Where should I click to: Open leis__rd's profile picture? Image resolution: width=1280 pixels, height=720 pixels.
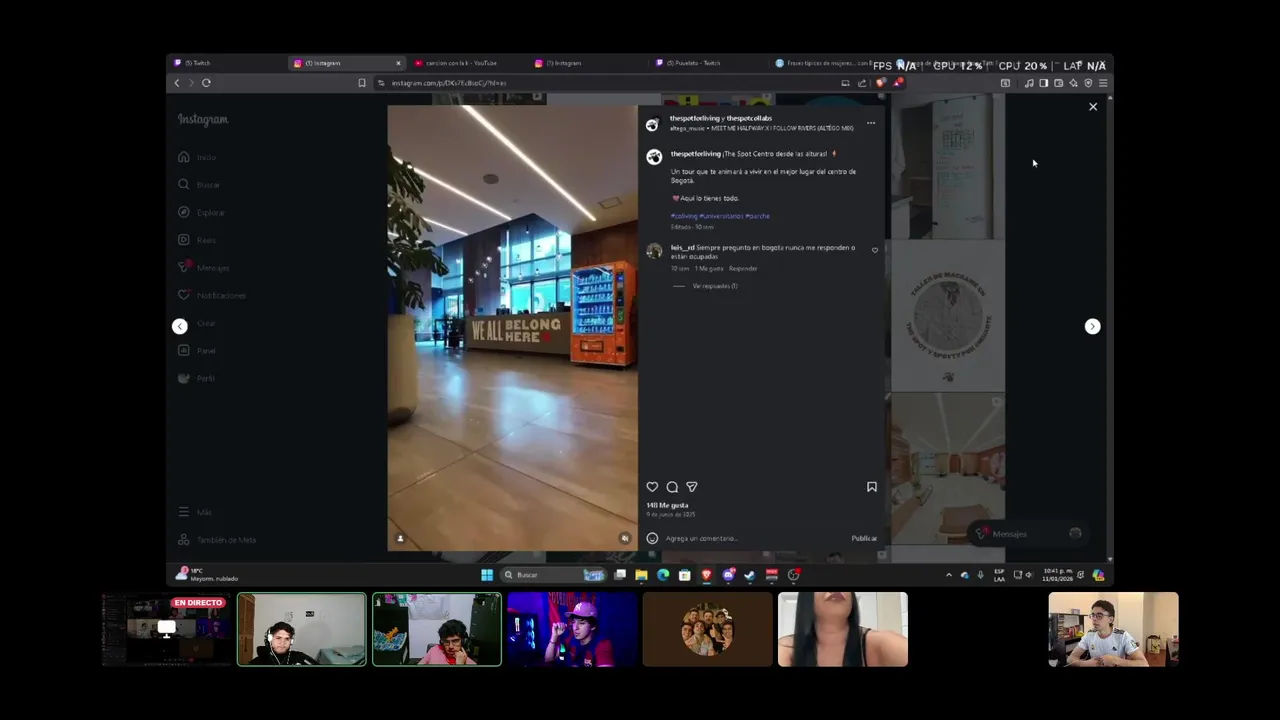(654, 251)
